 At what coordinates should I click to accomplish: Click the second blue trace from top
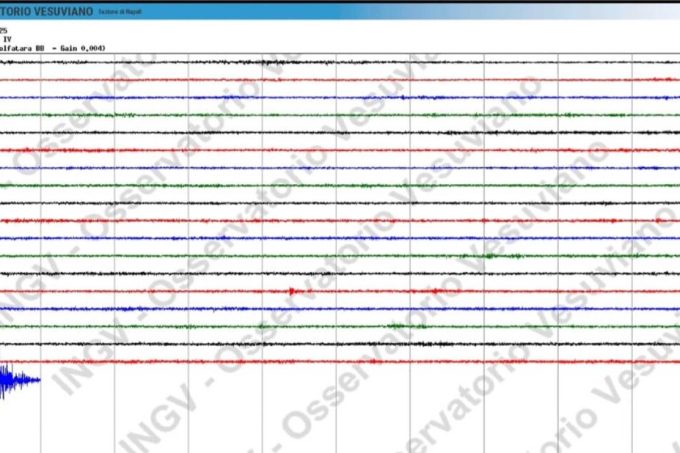(340, 167)
